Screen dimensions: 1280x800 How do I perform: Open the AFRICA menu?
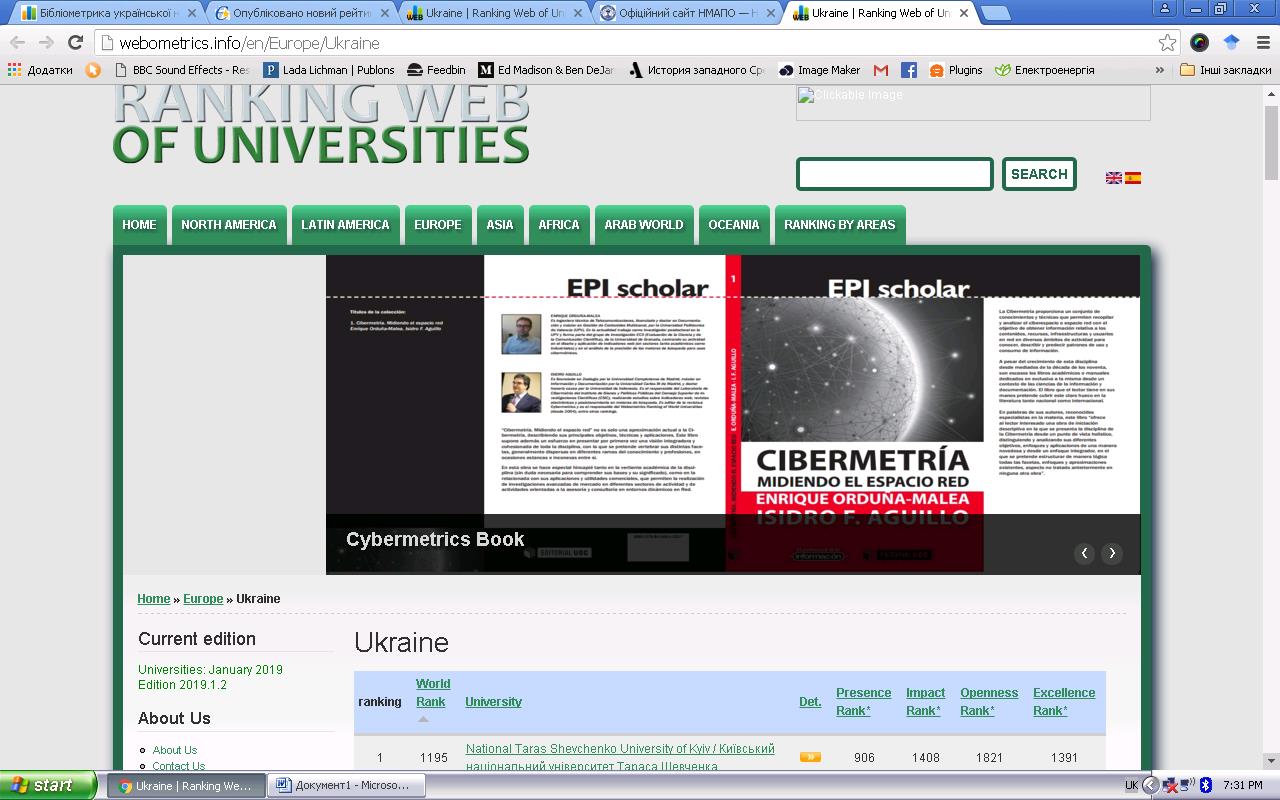(x=559, y=225)
